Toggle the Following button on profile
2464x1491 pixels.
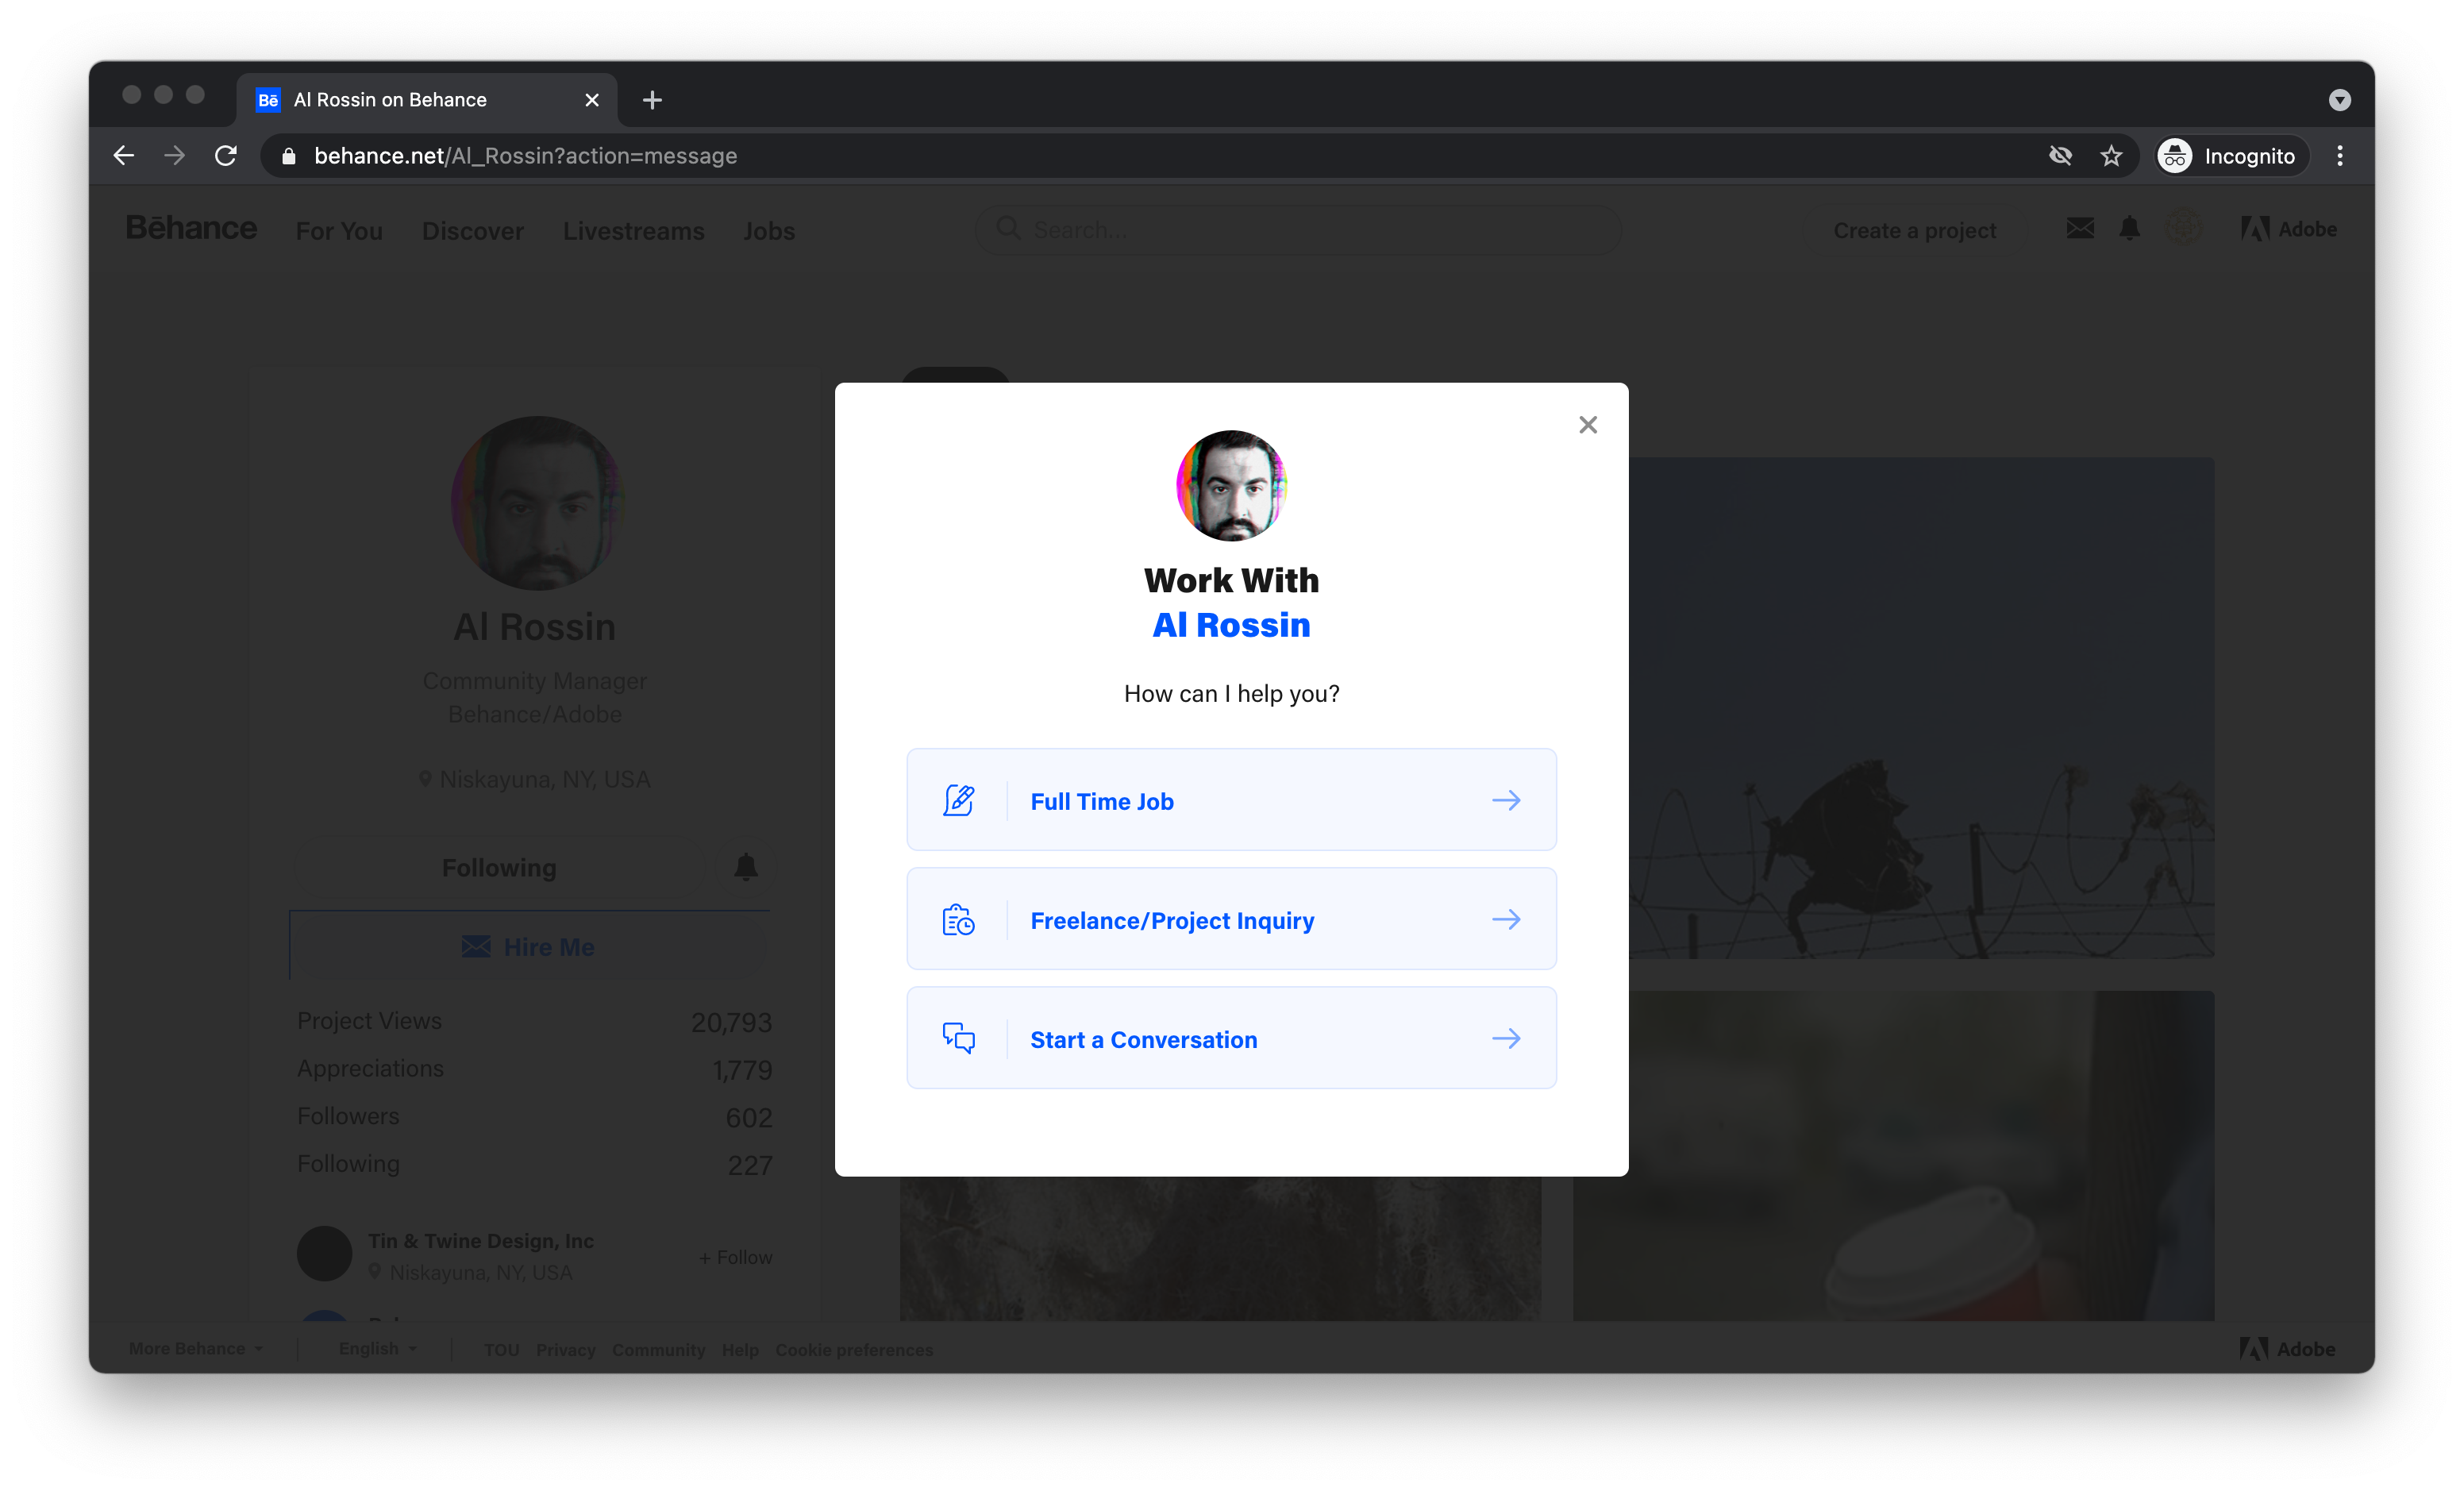(499, 868)
